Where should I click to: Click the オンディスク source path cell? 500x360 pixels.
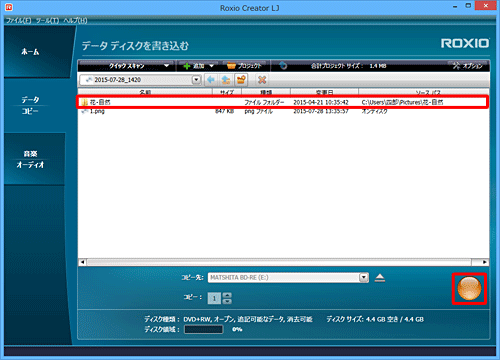pyautogui.click(x=374, y=111)
